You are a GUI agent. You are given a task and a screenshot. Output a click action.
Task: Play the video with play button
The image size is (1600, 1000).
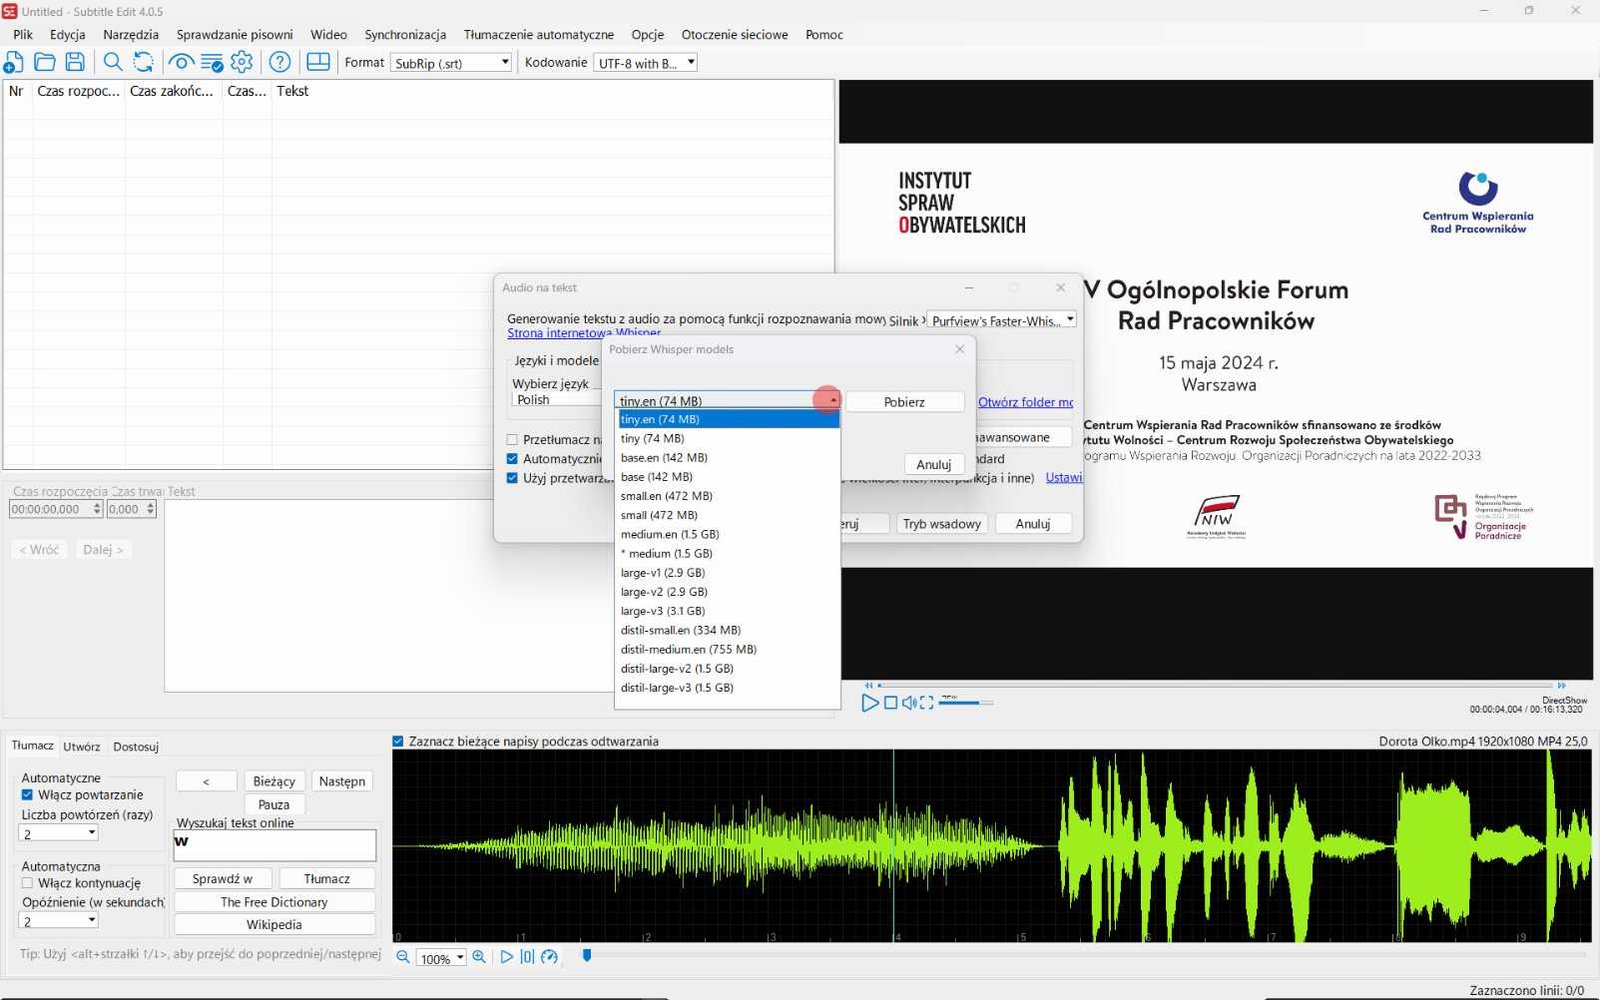(870, 703)
